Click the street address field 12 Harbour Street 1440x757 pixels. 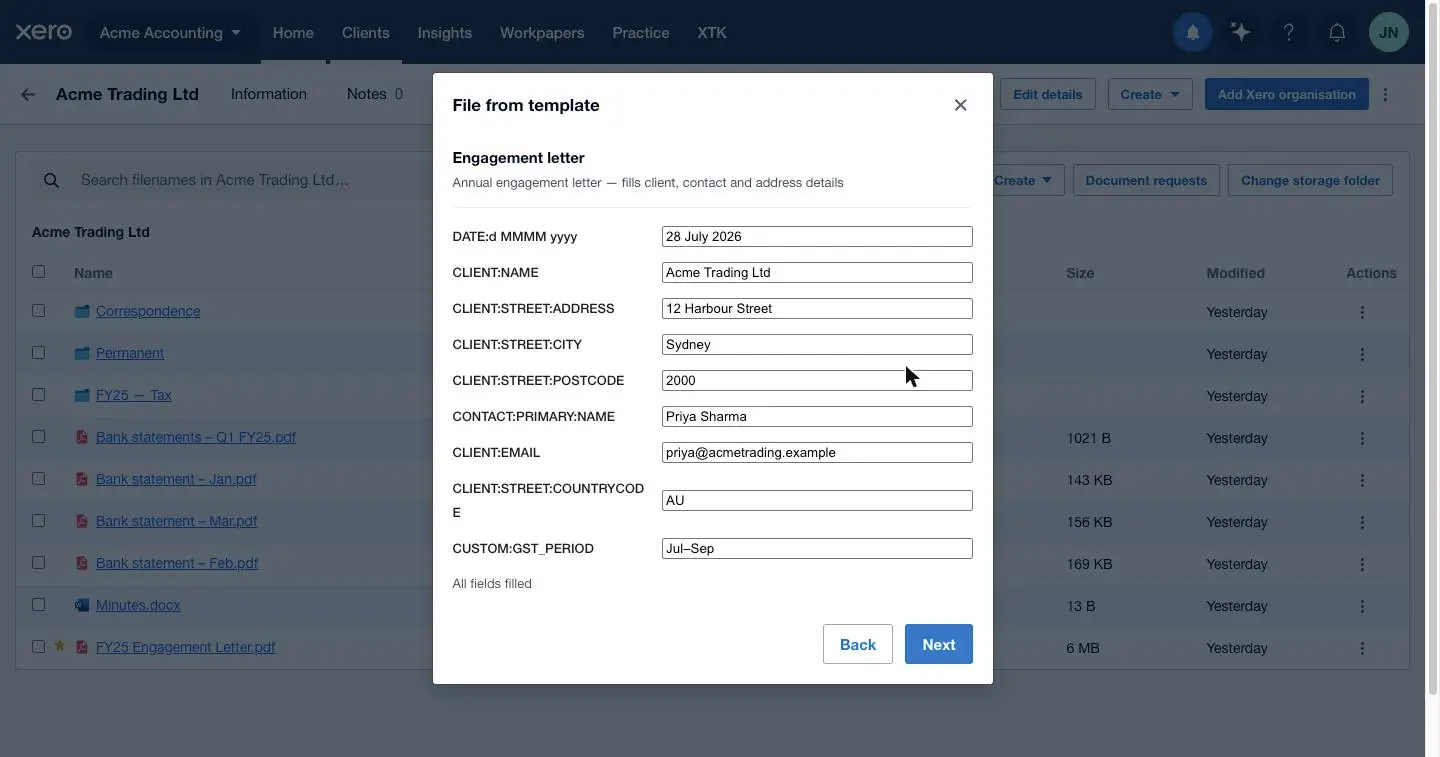(x=817, y=308)
